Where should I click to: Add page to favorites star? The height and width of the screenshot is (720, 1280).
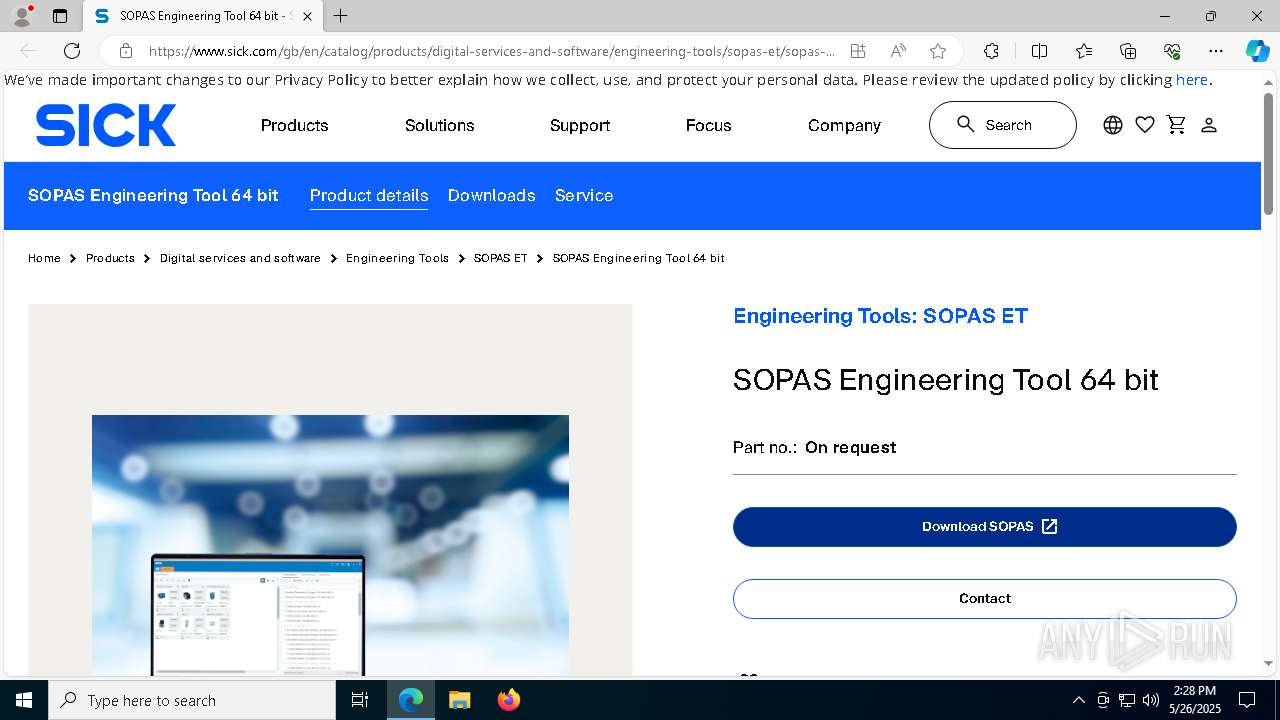[x=938, y=51]
